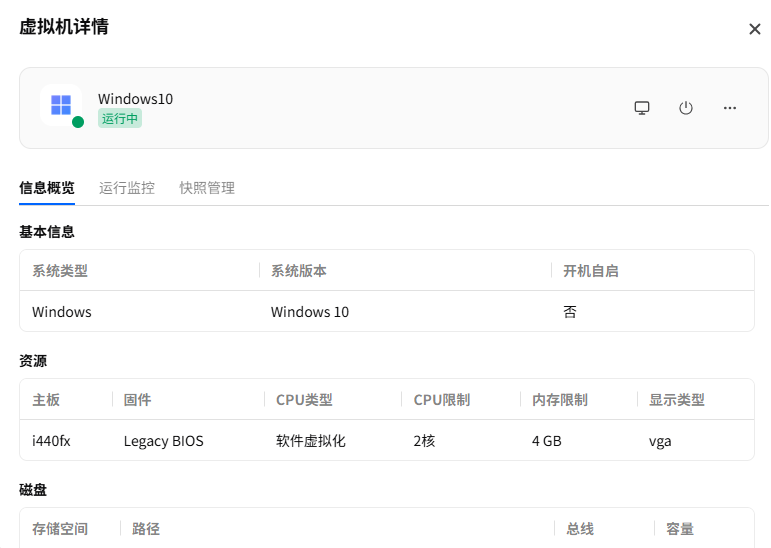Click the 4 GB memory limit value

pos(546,441)
